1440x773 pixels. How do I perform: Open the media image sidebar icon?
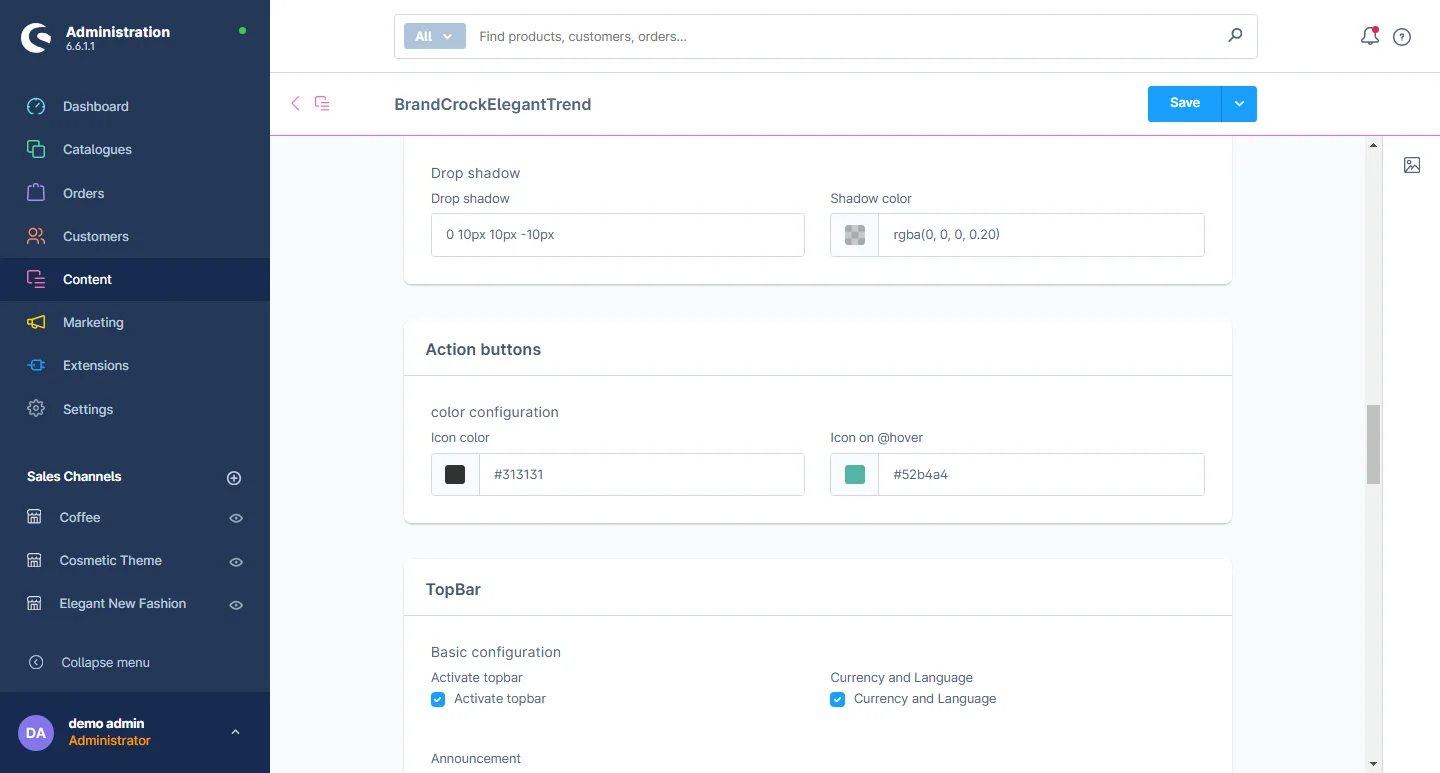1411,165
